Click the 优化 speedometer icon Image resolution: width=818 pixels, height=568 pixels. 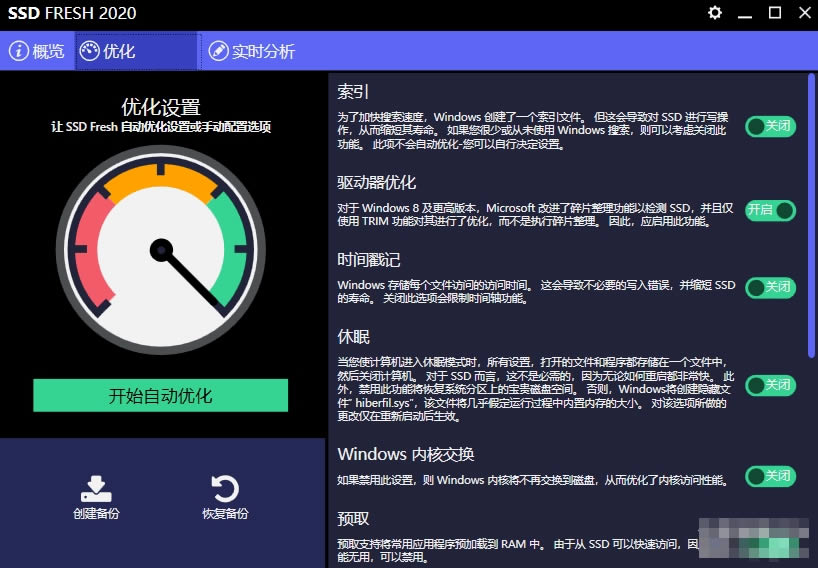pos(90,51)
